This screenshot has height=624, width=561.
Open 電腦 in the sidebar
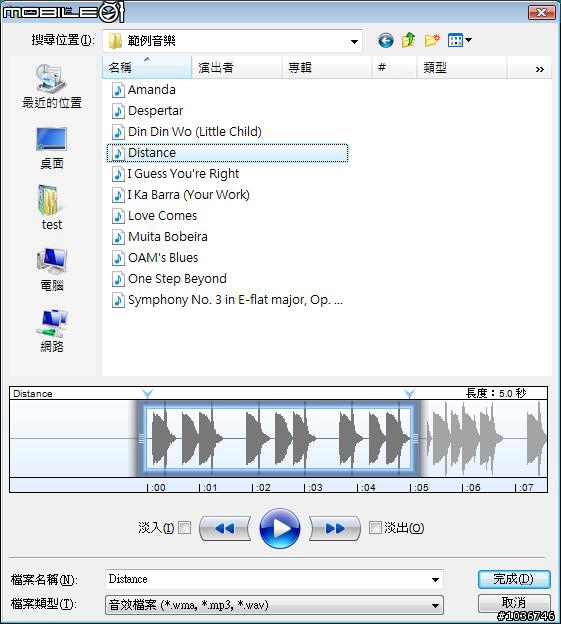pyautogui.click(x=52, y=270)
